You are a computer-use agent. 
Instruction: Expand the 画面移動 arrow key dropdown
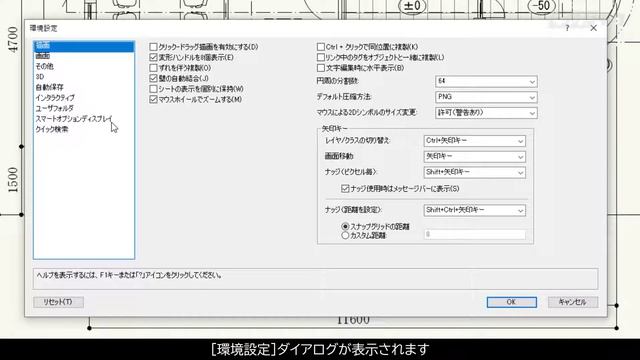pyautogui.click(x=475, y=157)
